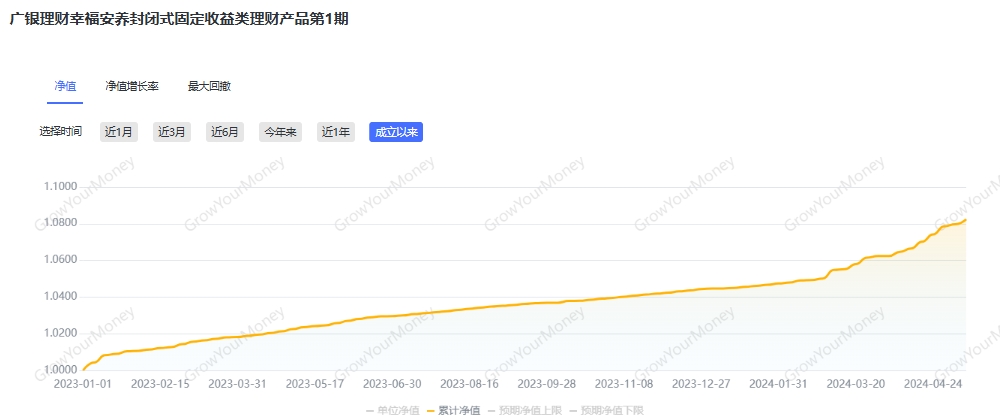Hide the 累计净值 legend series
The width and height of the screenshot is (1001, 420).
(x=459, y=410)
